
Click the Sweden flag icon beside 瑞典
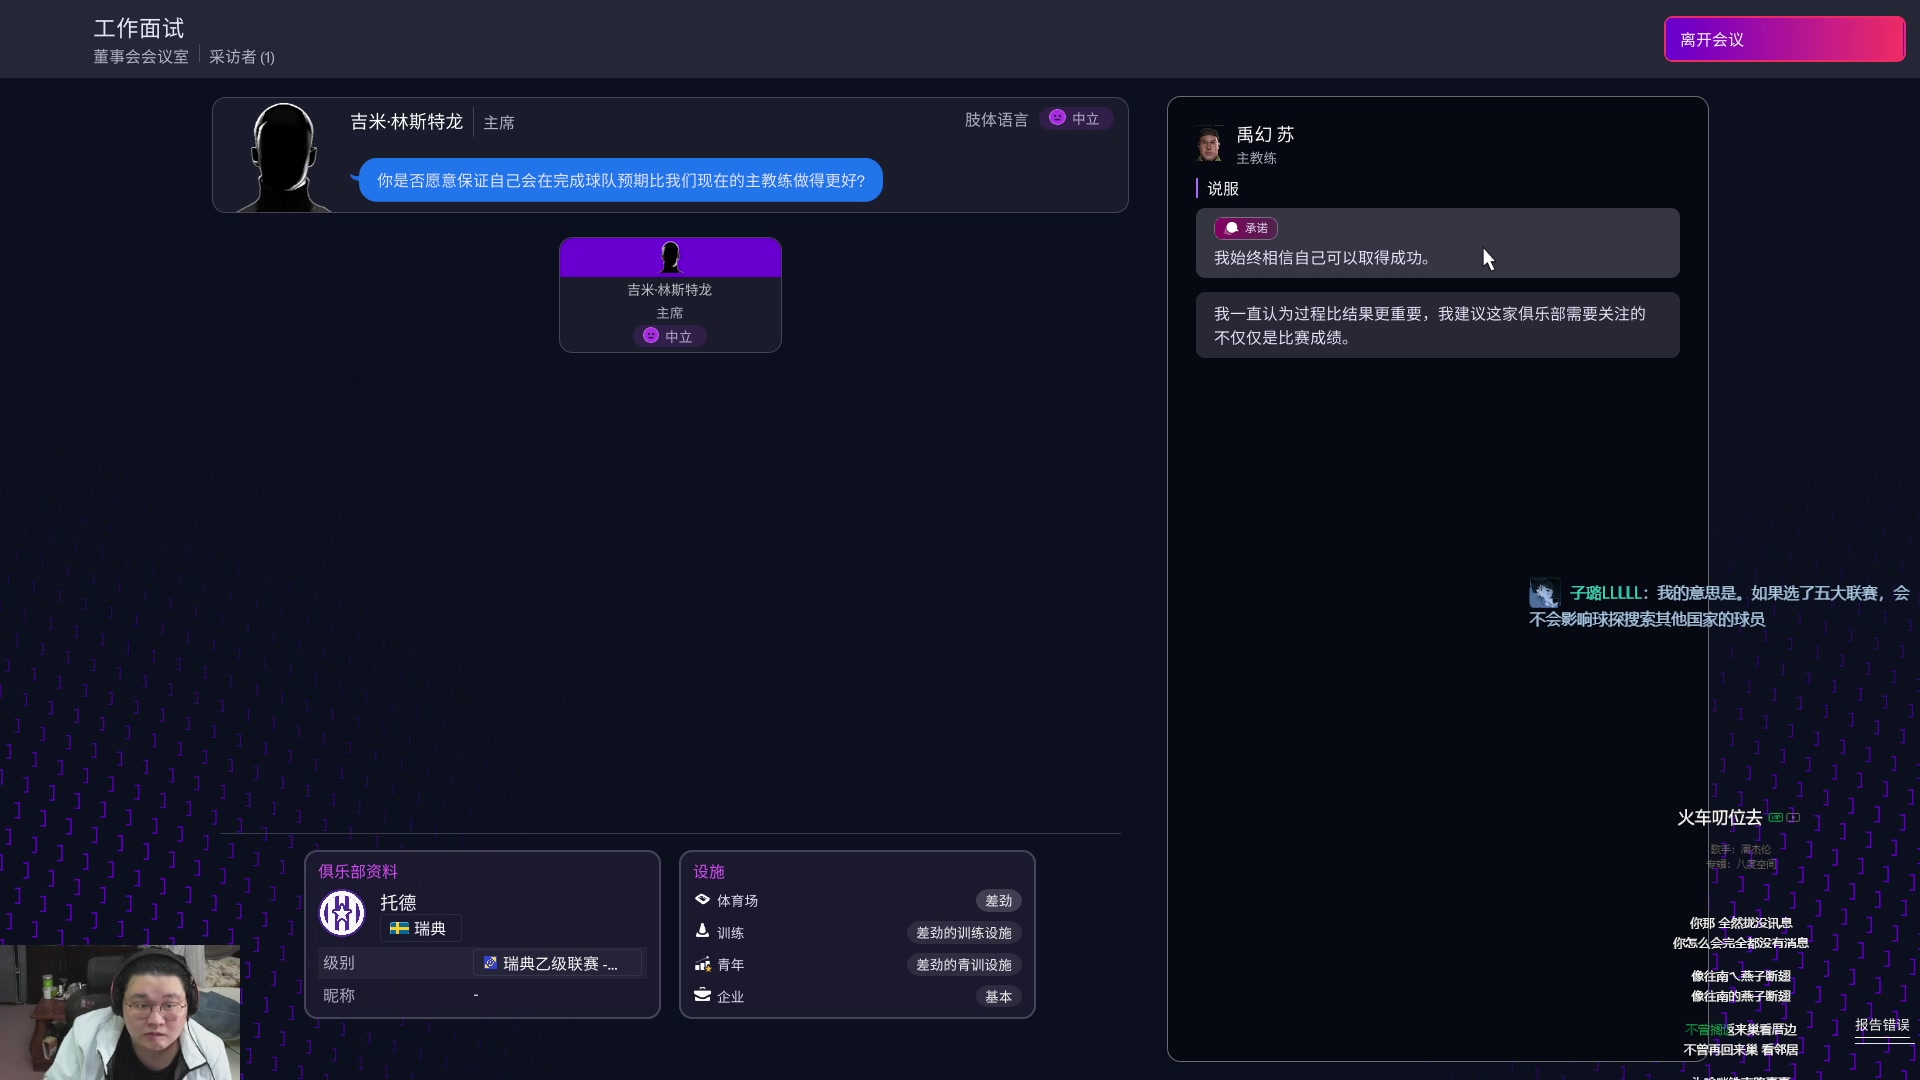click(x=398, y=928)
